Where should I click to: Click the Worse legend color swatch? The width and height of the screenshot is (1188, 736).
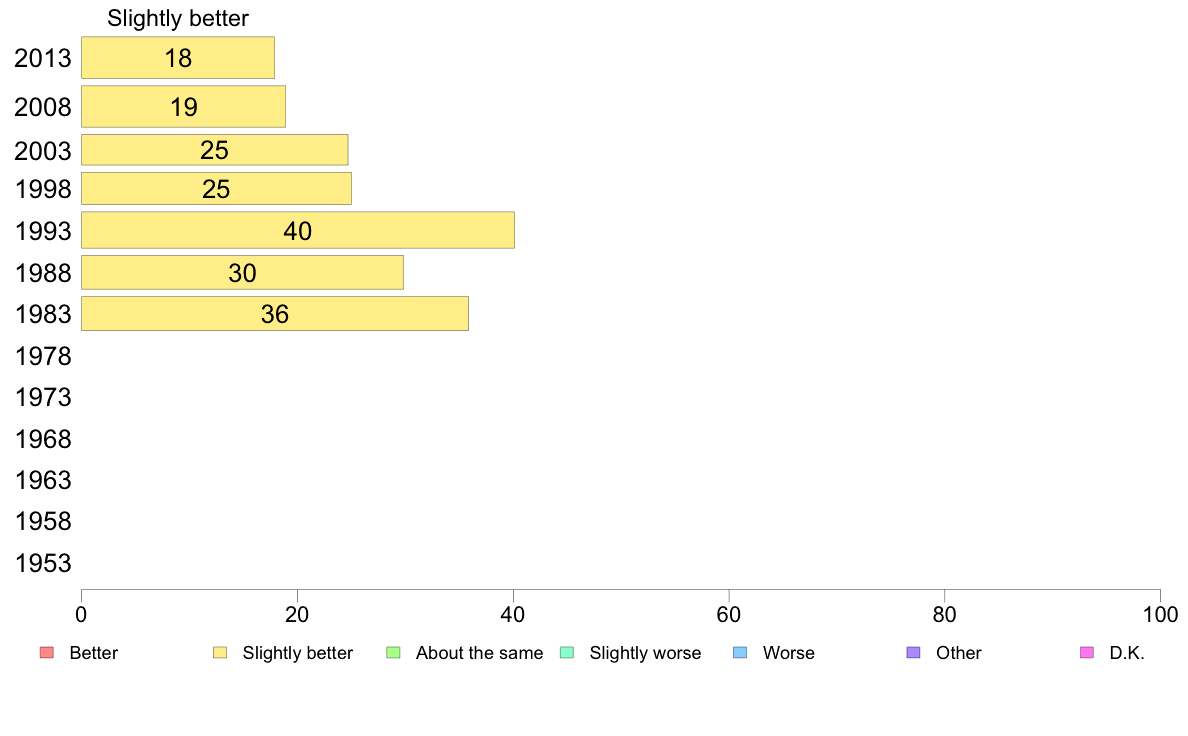click(x=740, y=653)
